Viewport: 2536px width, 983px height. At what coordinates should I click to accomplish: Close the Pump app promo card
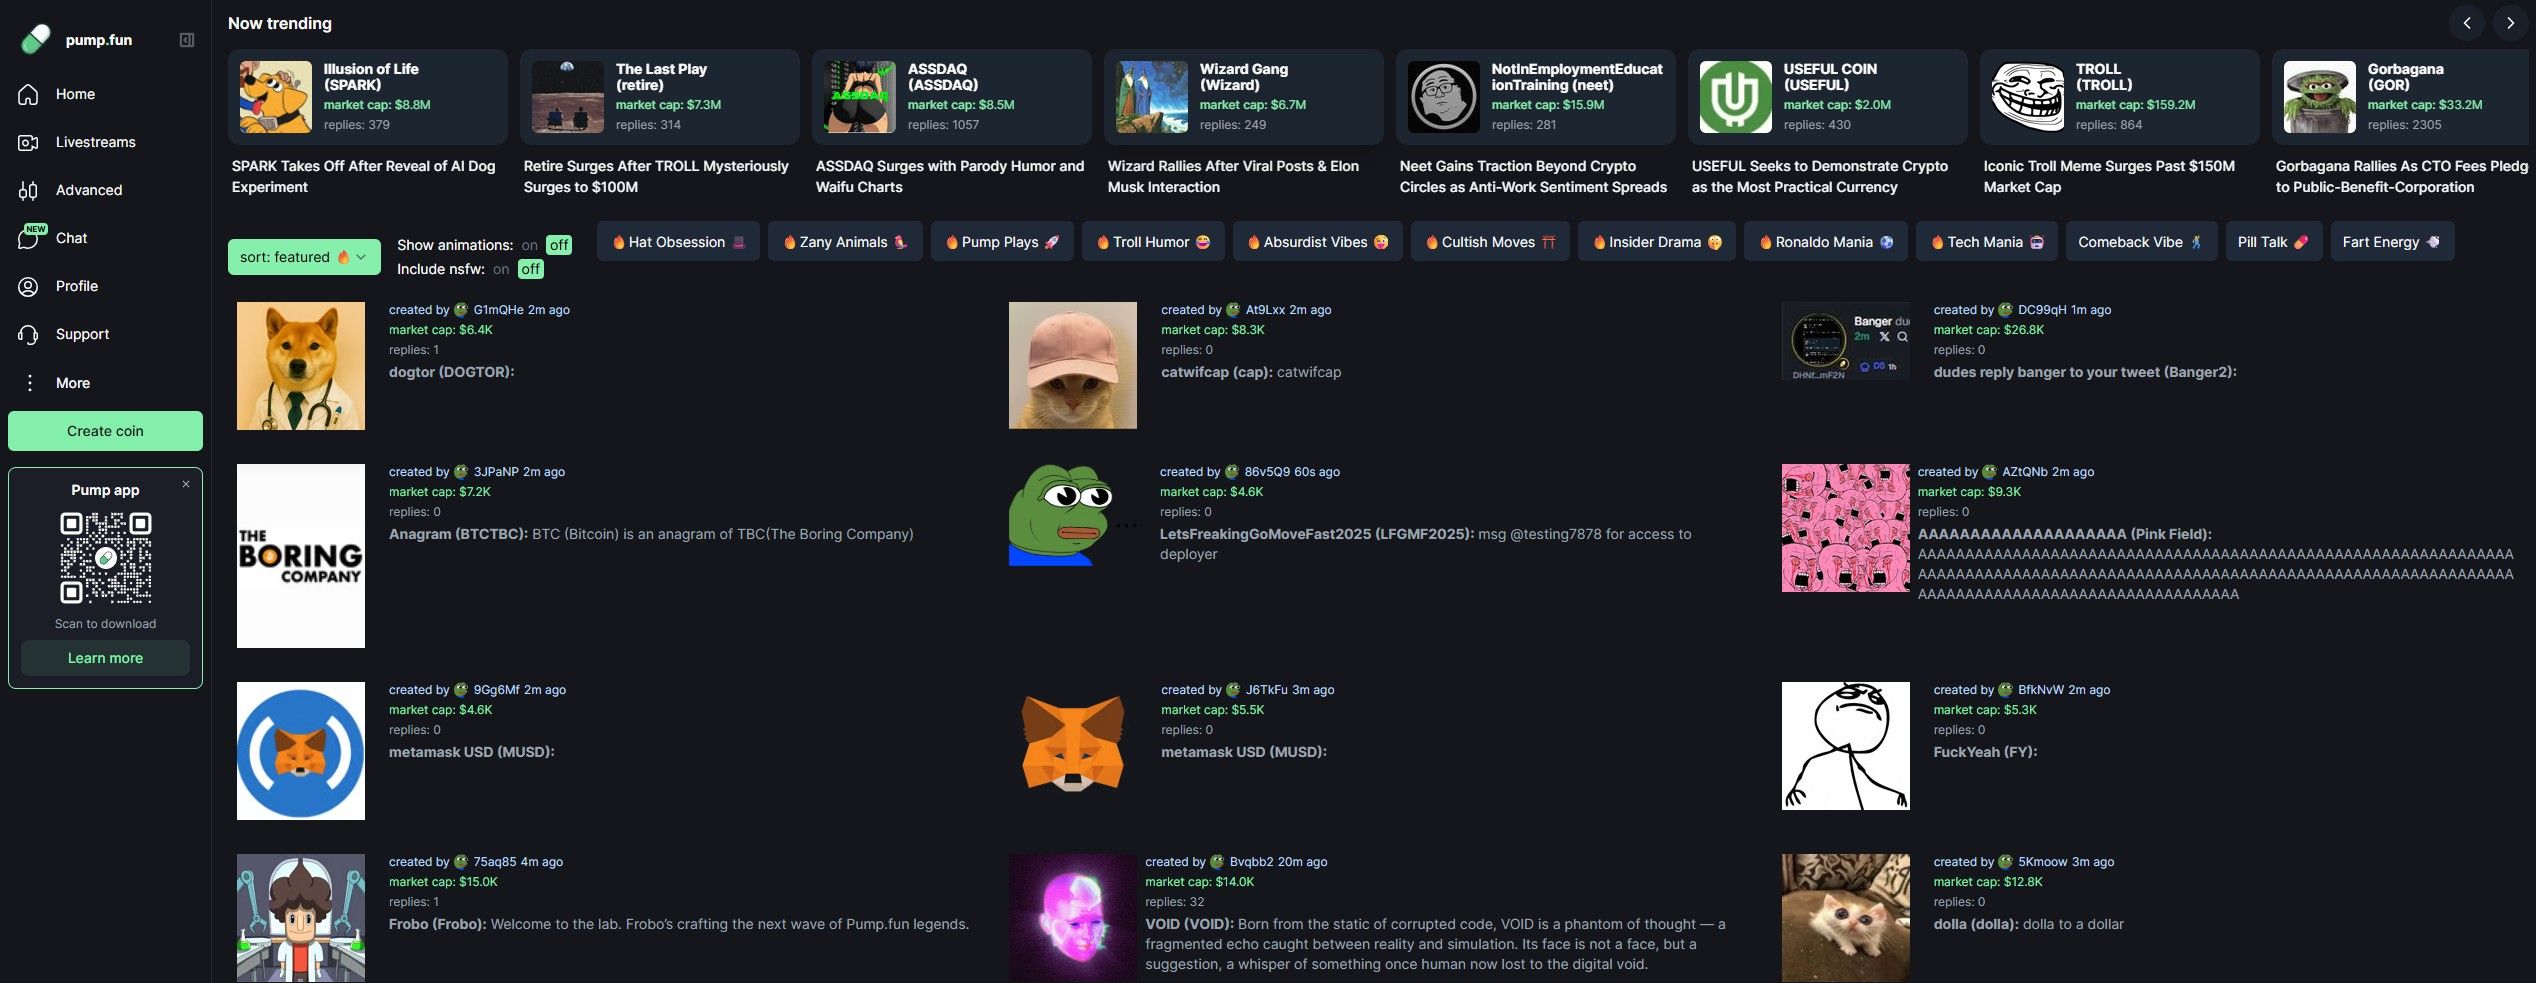186,484
